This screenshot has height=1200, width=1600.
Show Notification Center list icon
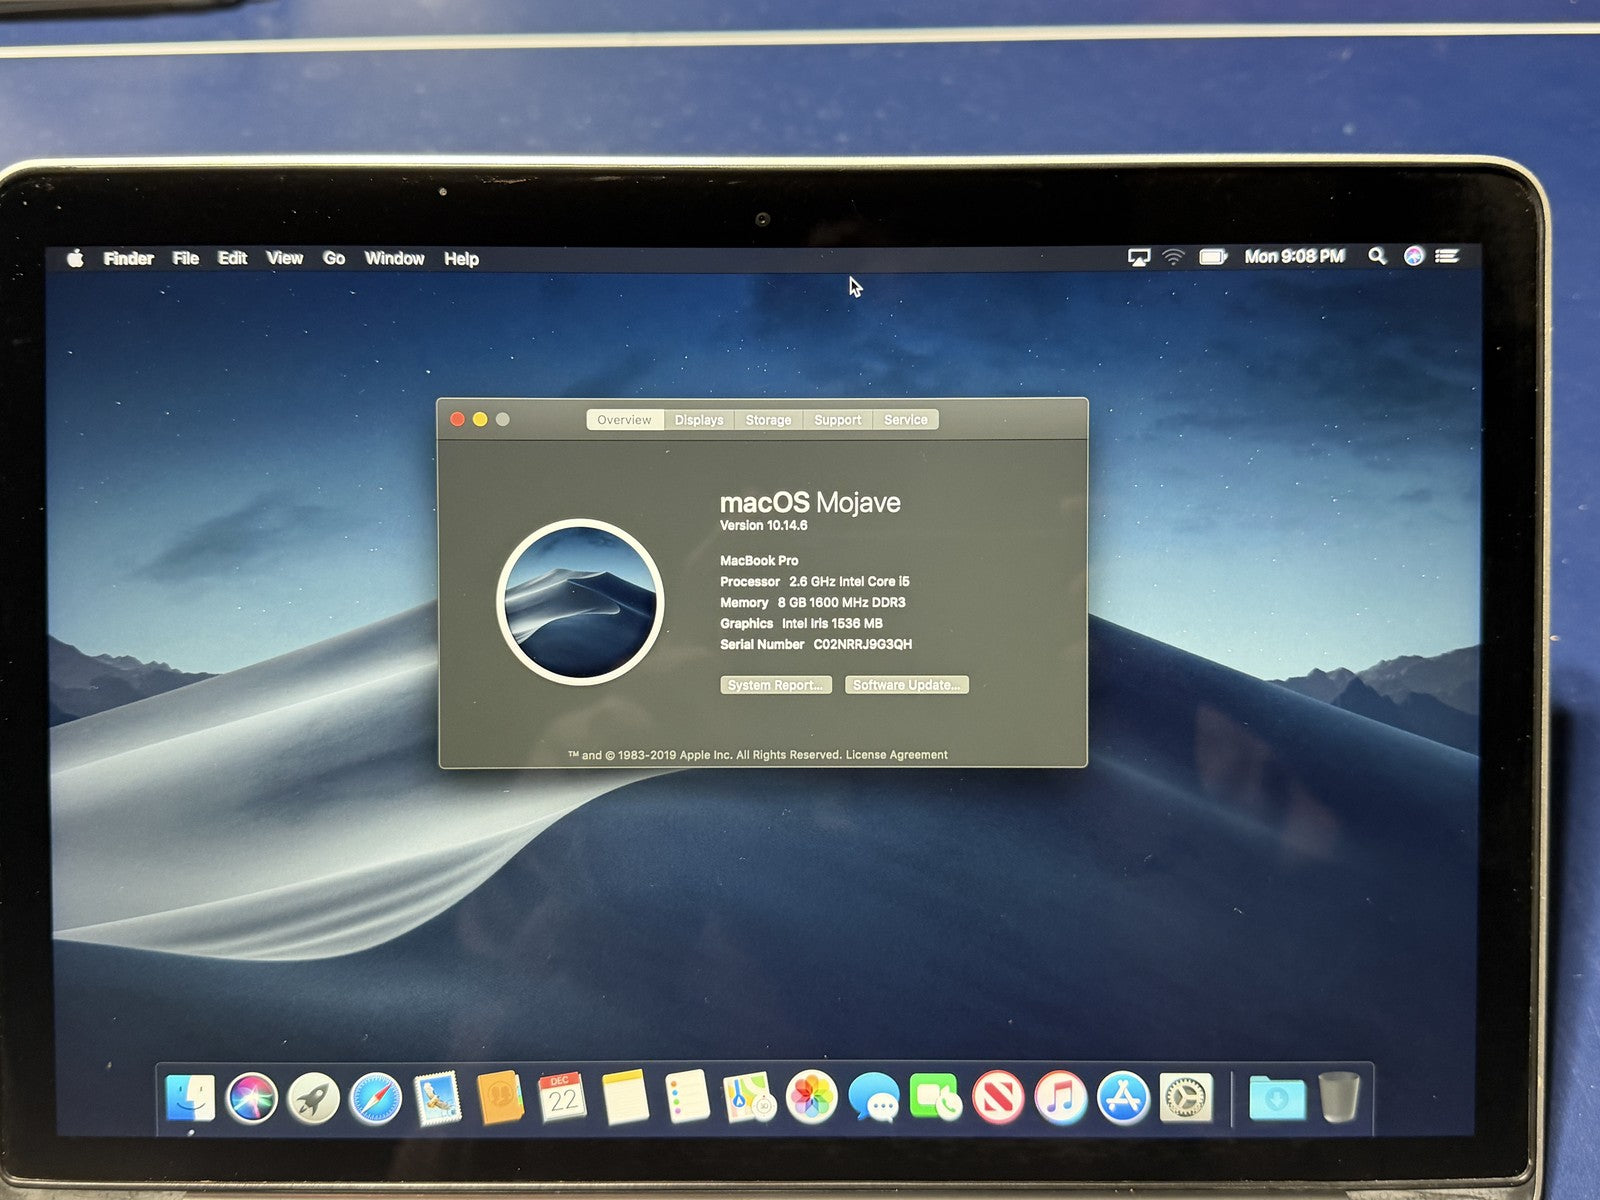tap(1447, 256)
